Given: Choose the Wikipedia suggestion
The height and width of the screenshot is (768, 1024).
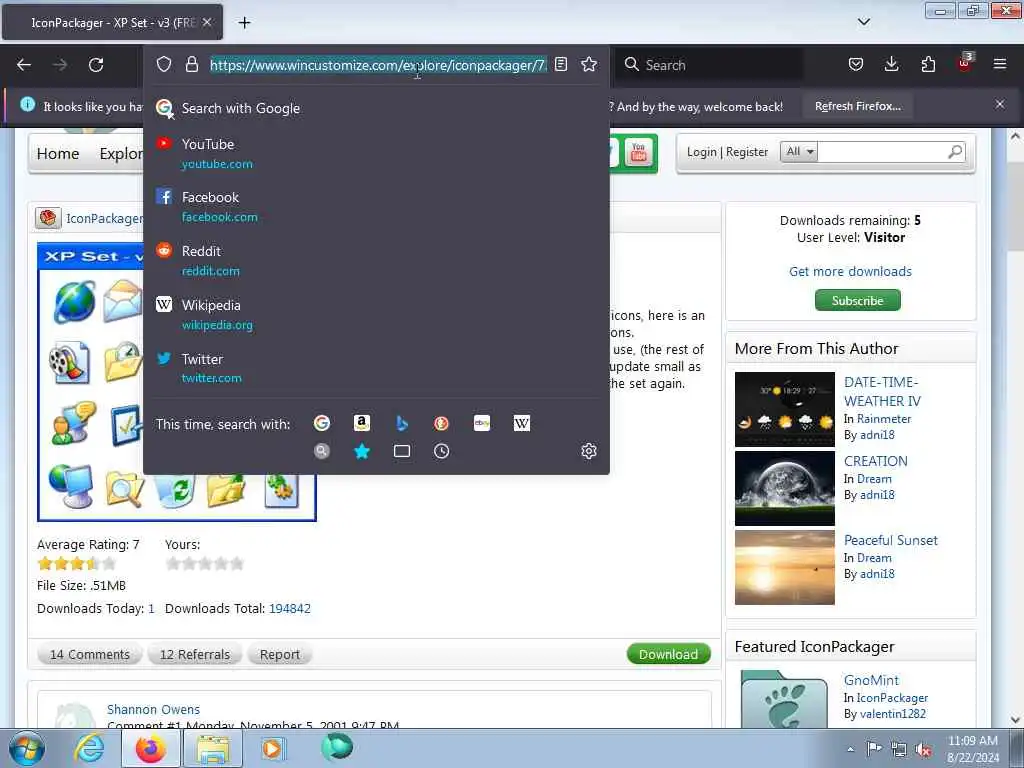Looking at the screenshot, I should click(x=376, y=315).
